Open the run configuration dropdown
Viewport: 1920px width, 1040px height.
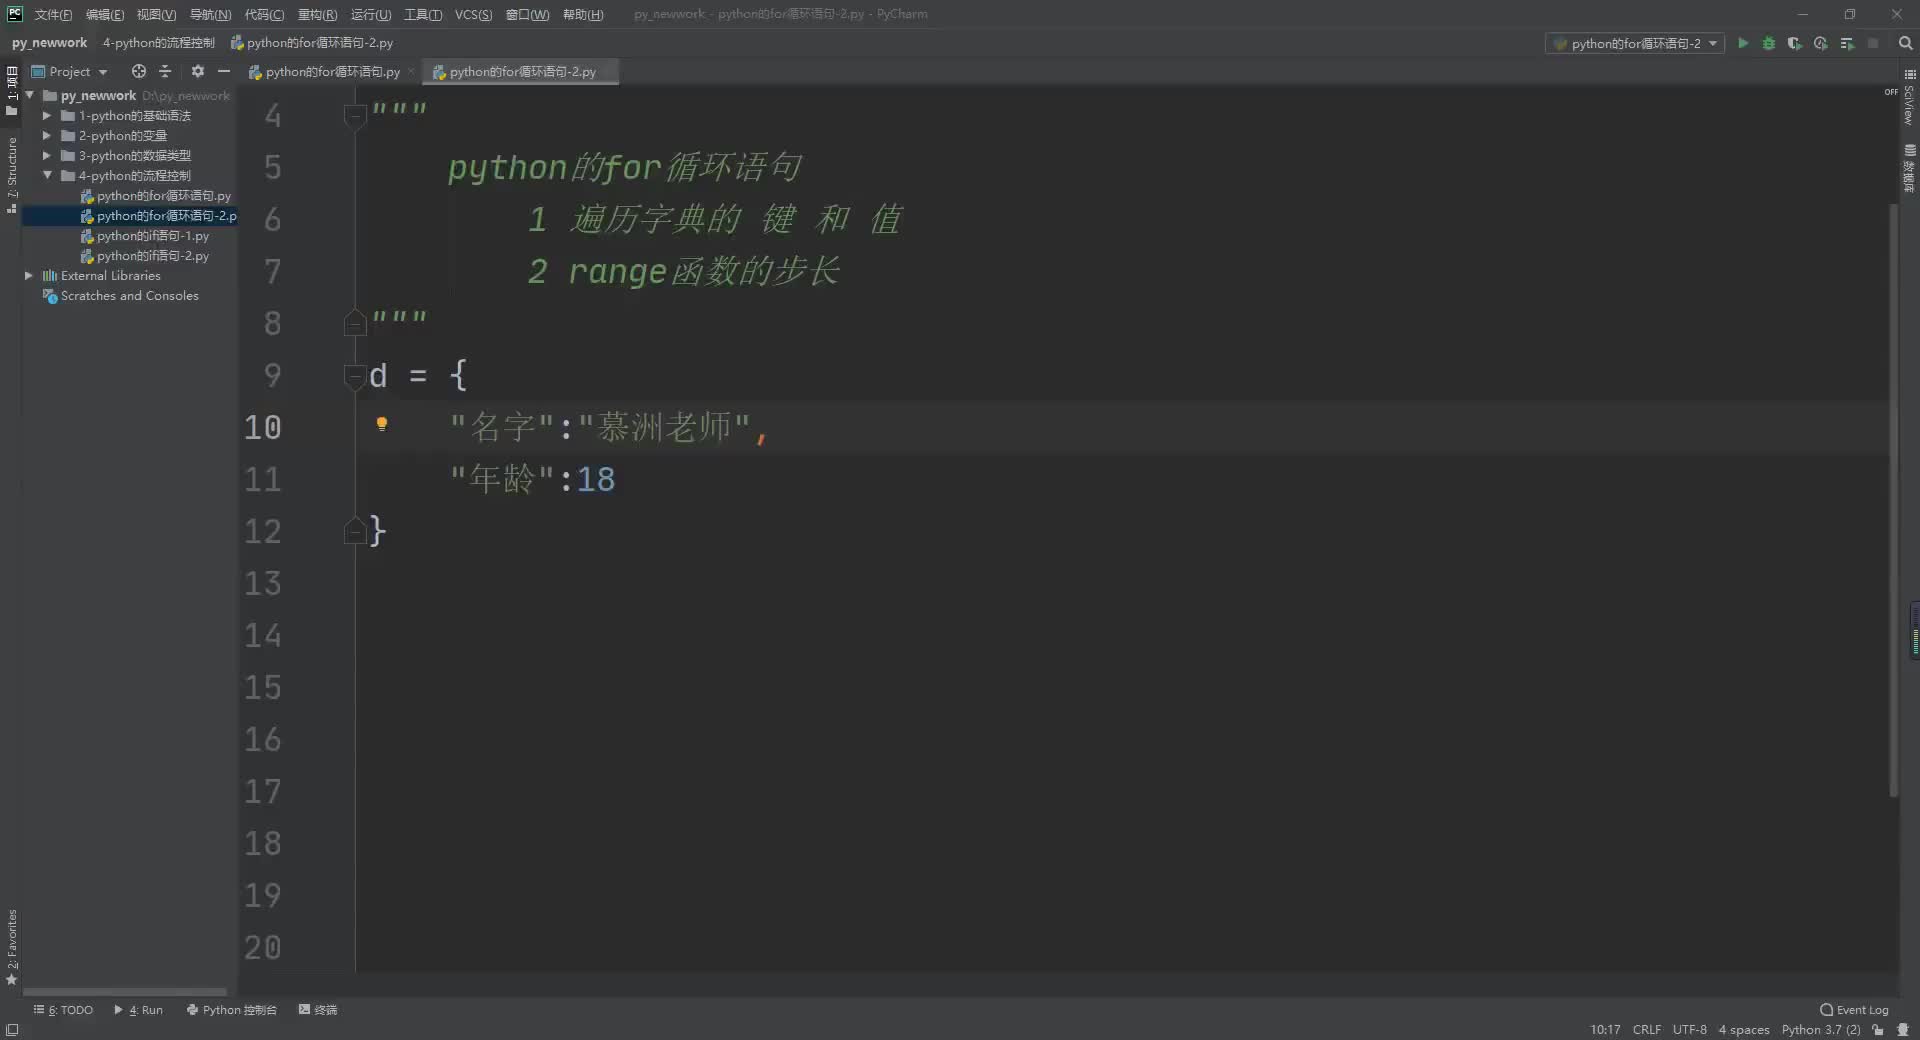(1635, 43)
